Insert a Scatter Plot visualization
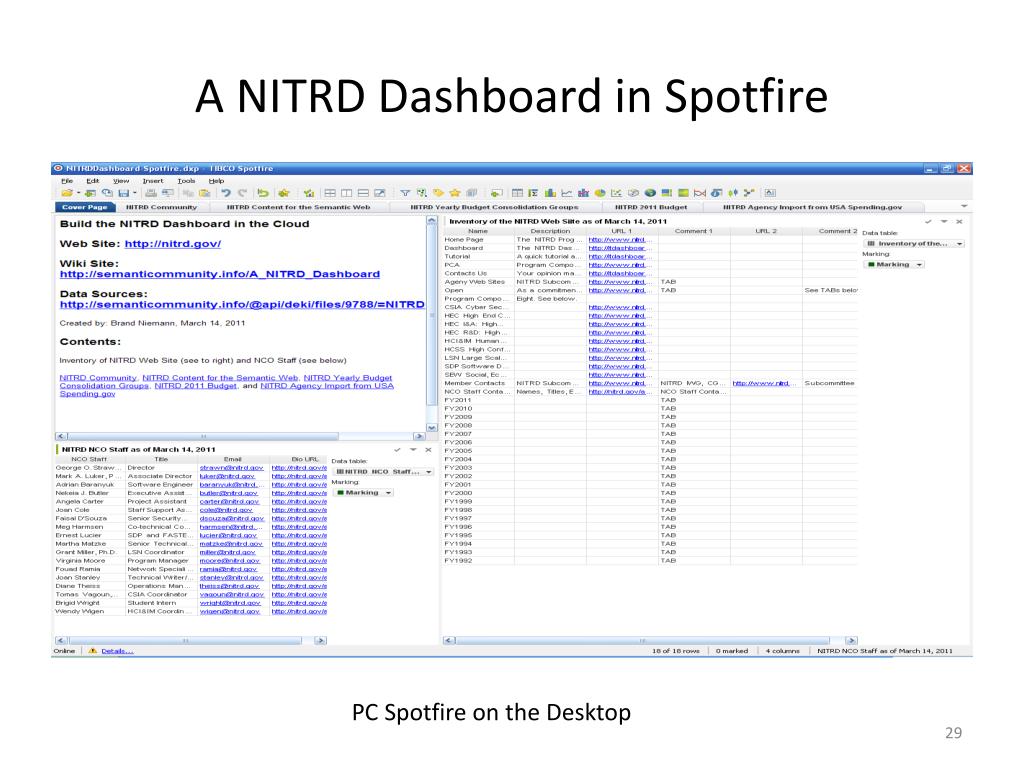The image size is (1024, 768). tap(616, 193)
